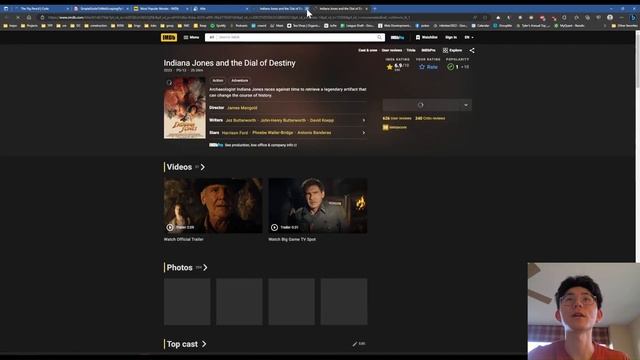Open the browser profile avatar
Viewport: 640px width, 360px height.
click(x=610, y=18)
